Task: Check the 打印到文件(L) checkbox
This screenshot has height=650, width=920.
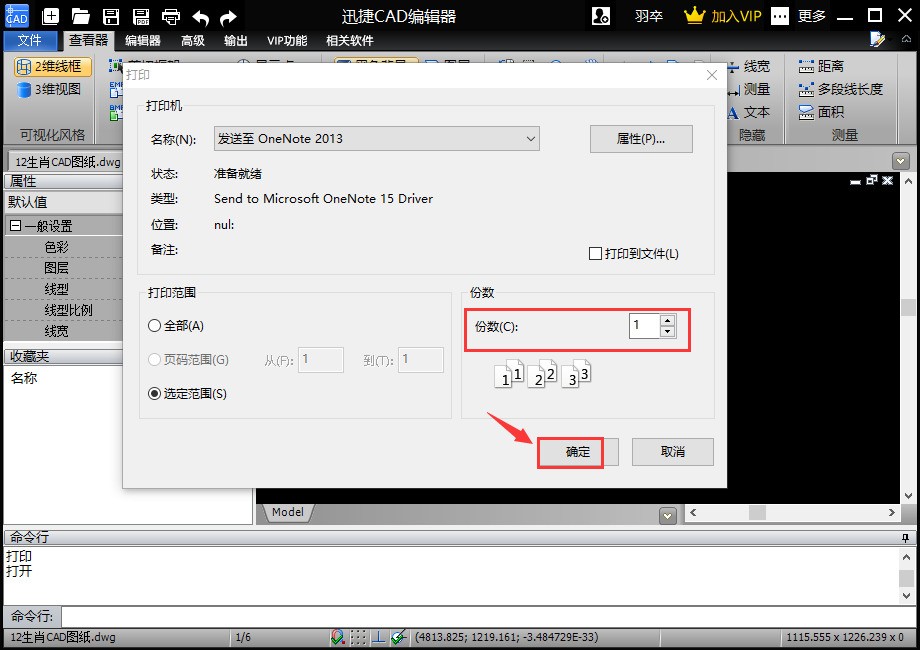Action: 595,253
